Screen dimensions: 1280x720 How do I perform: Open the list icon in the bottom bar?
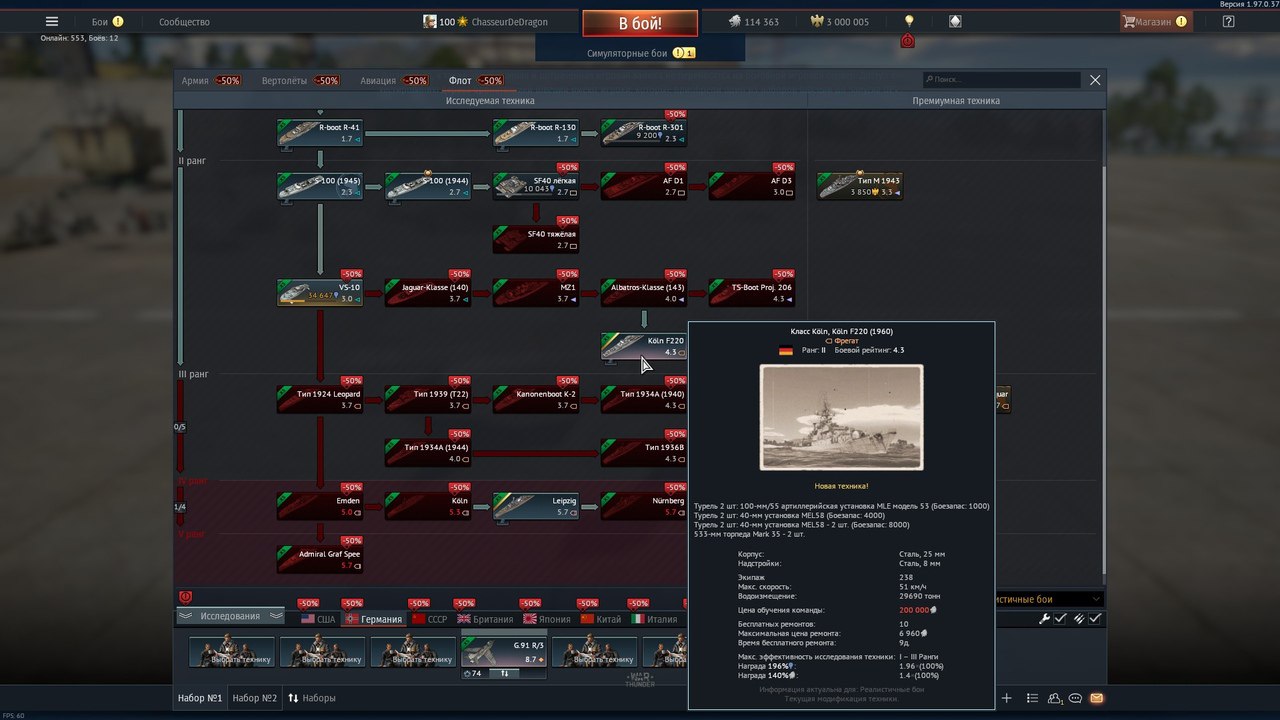coord(1033,698)
